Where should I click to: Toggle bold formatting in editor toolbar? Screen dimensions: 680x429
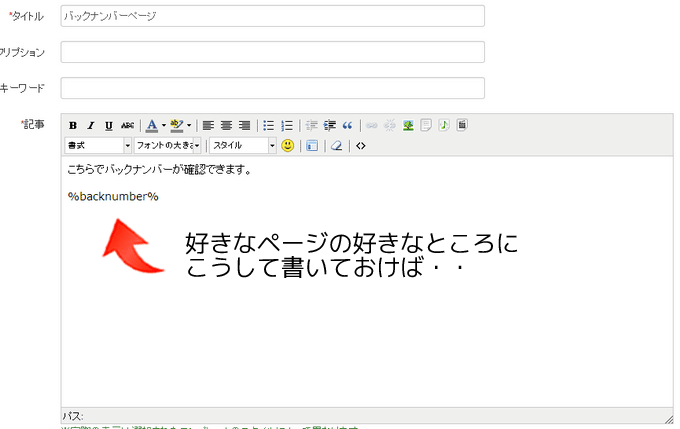click(73, 126)
